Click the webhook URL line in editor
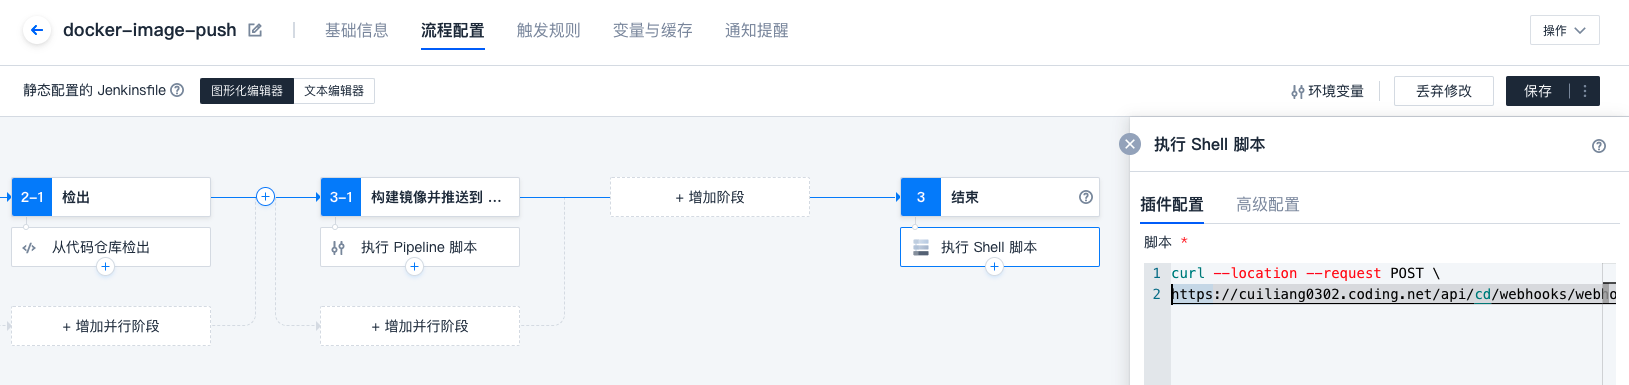 click(1393, 294)
